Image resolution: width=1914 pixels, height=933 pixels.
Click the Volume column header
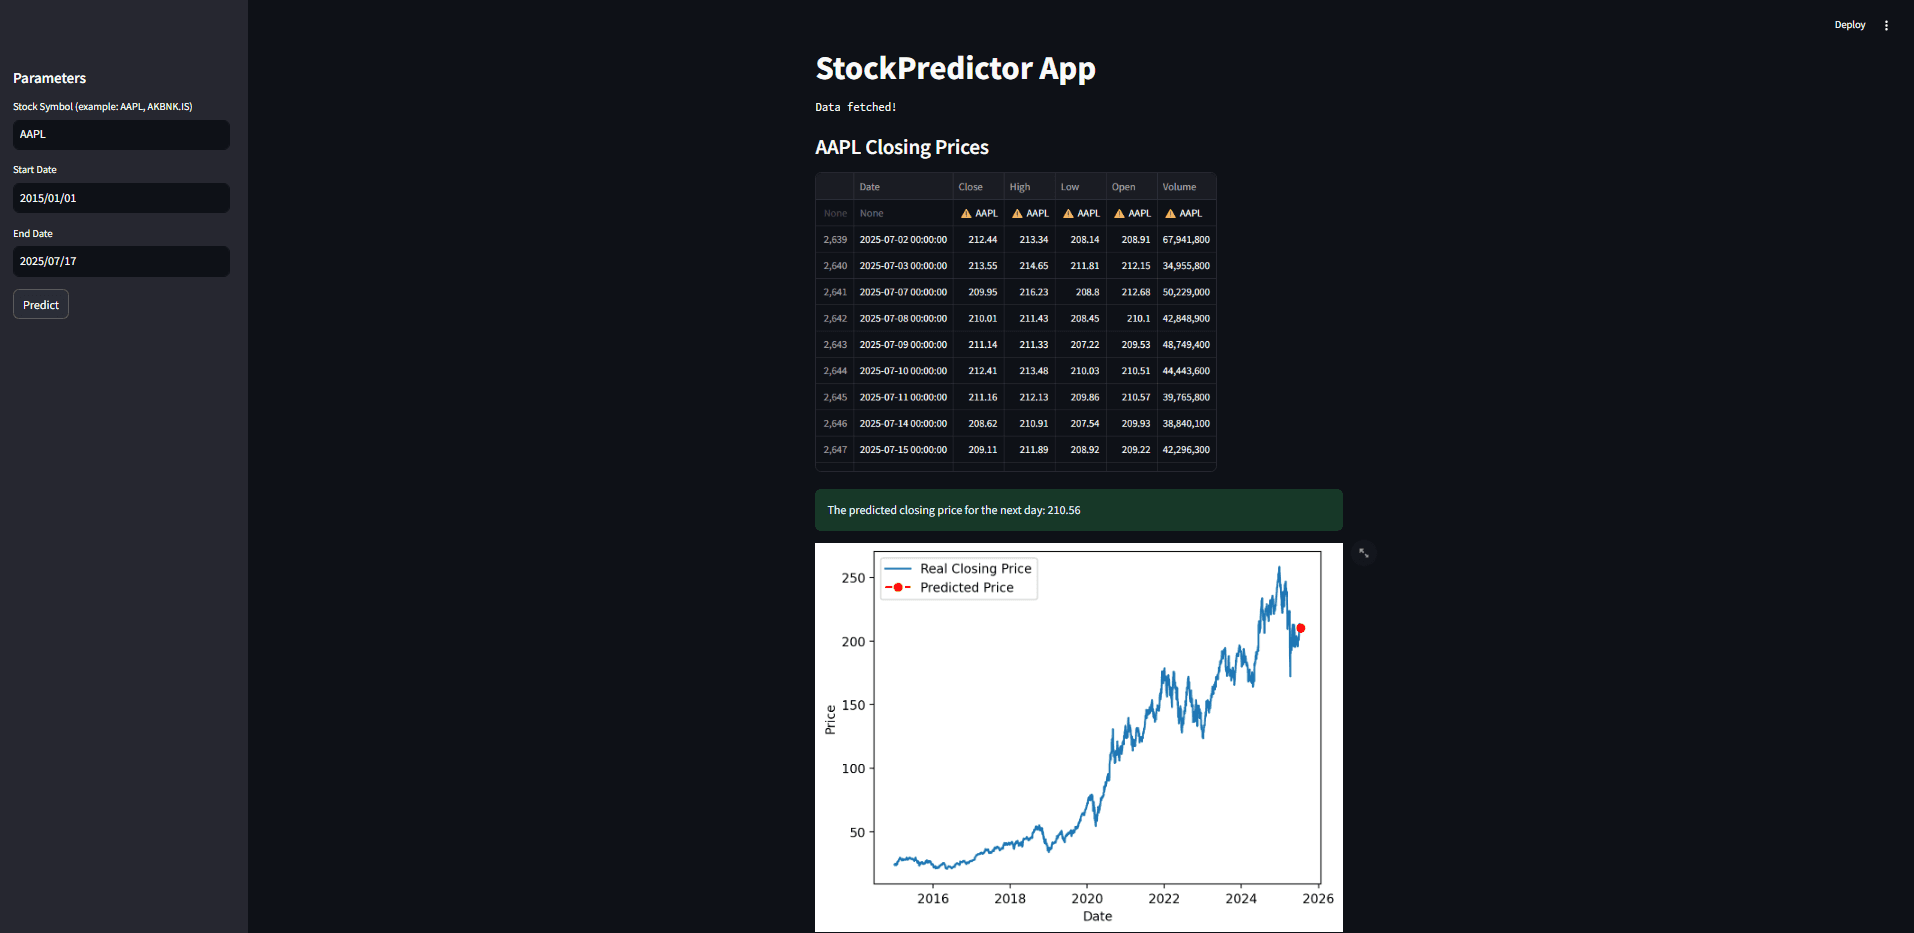point(1186,187)
